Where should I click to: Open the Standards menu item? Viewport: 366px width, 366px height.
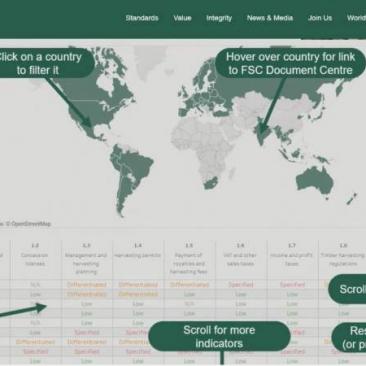point(142,18)
